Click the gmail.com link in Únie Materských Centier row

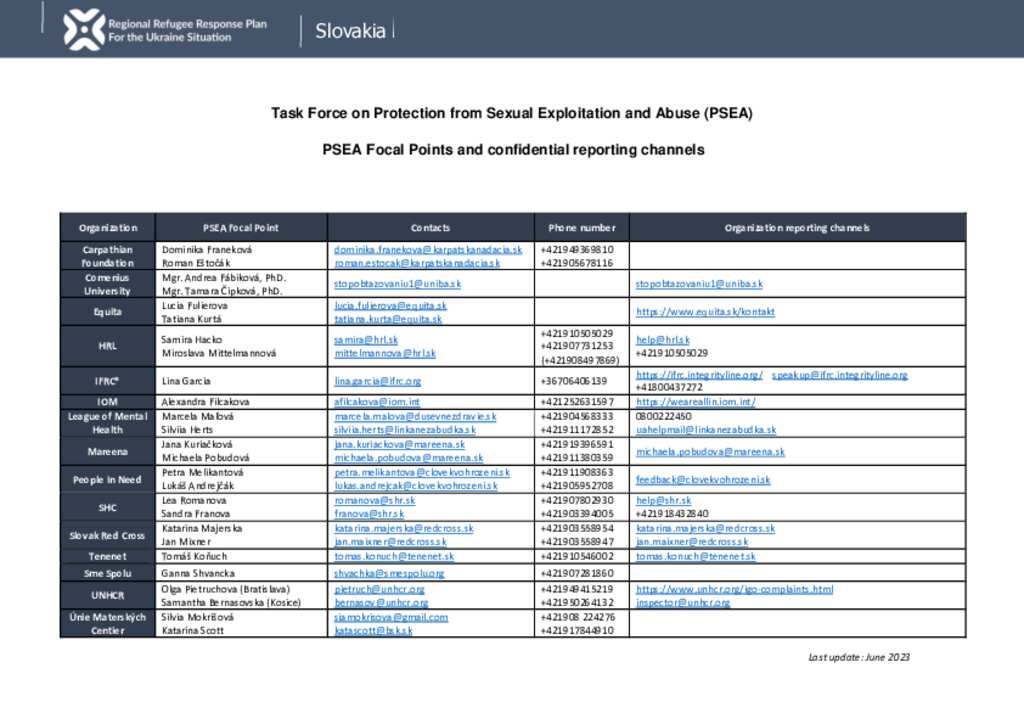pyautogui.click(x=391, y=618)
